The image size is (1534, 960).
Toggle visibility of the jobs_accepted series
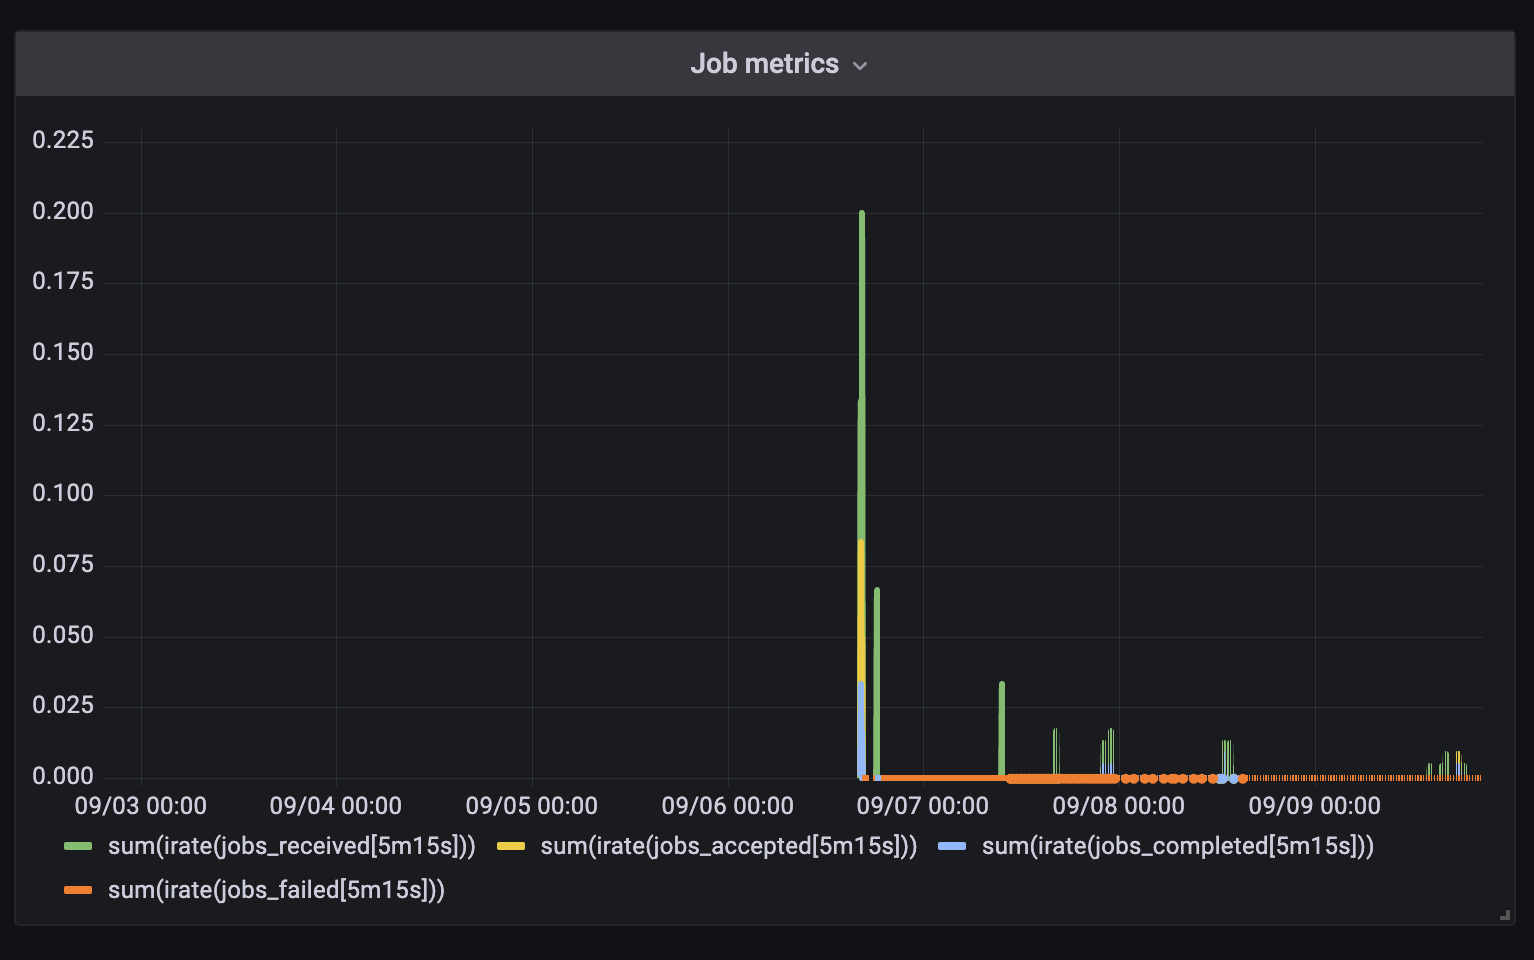[x=728, y=845]
